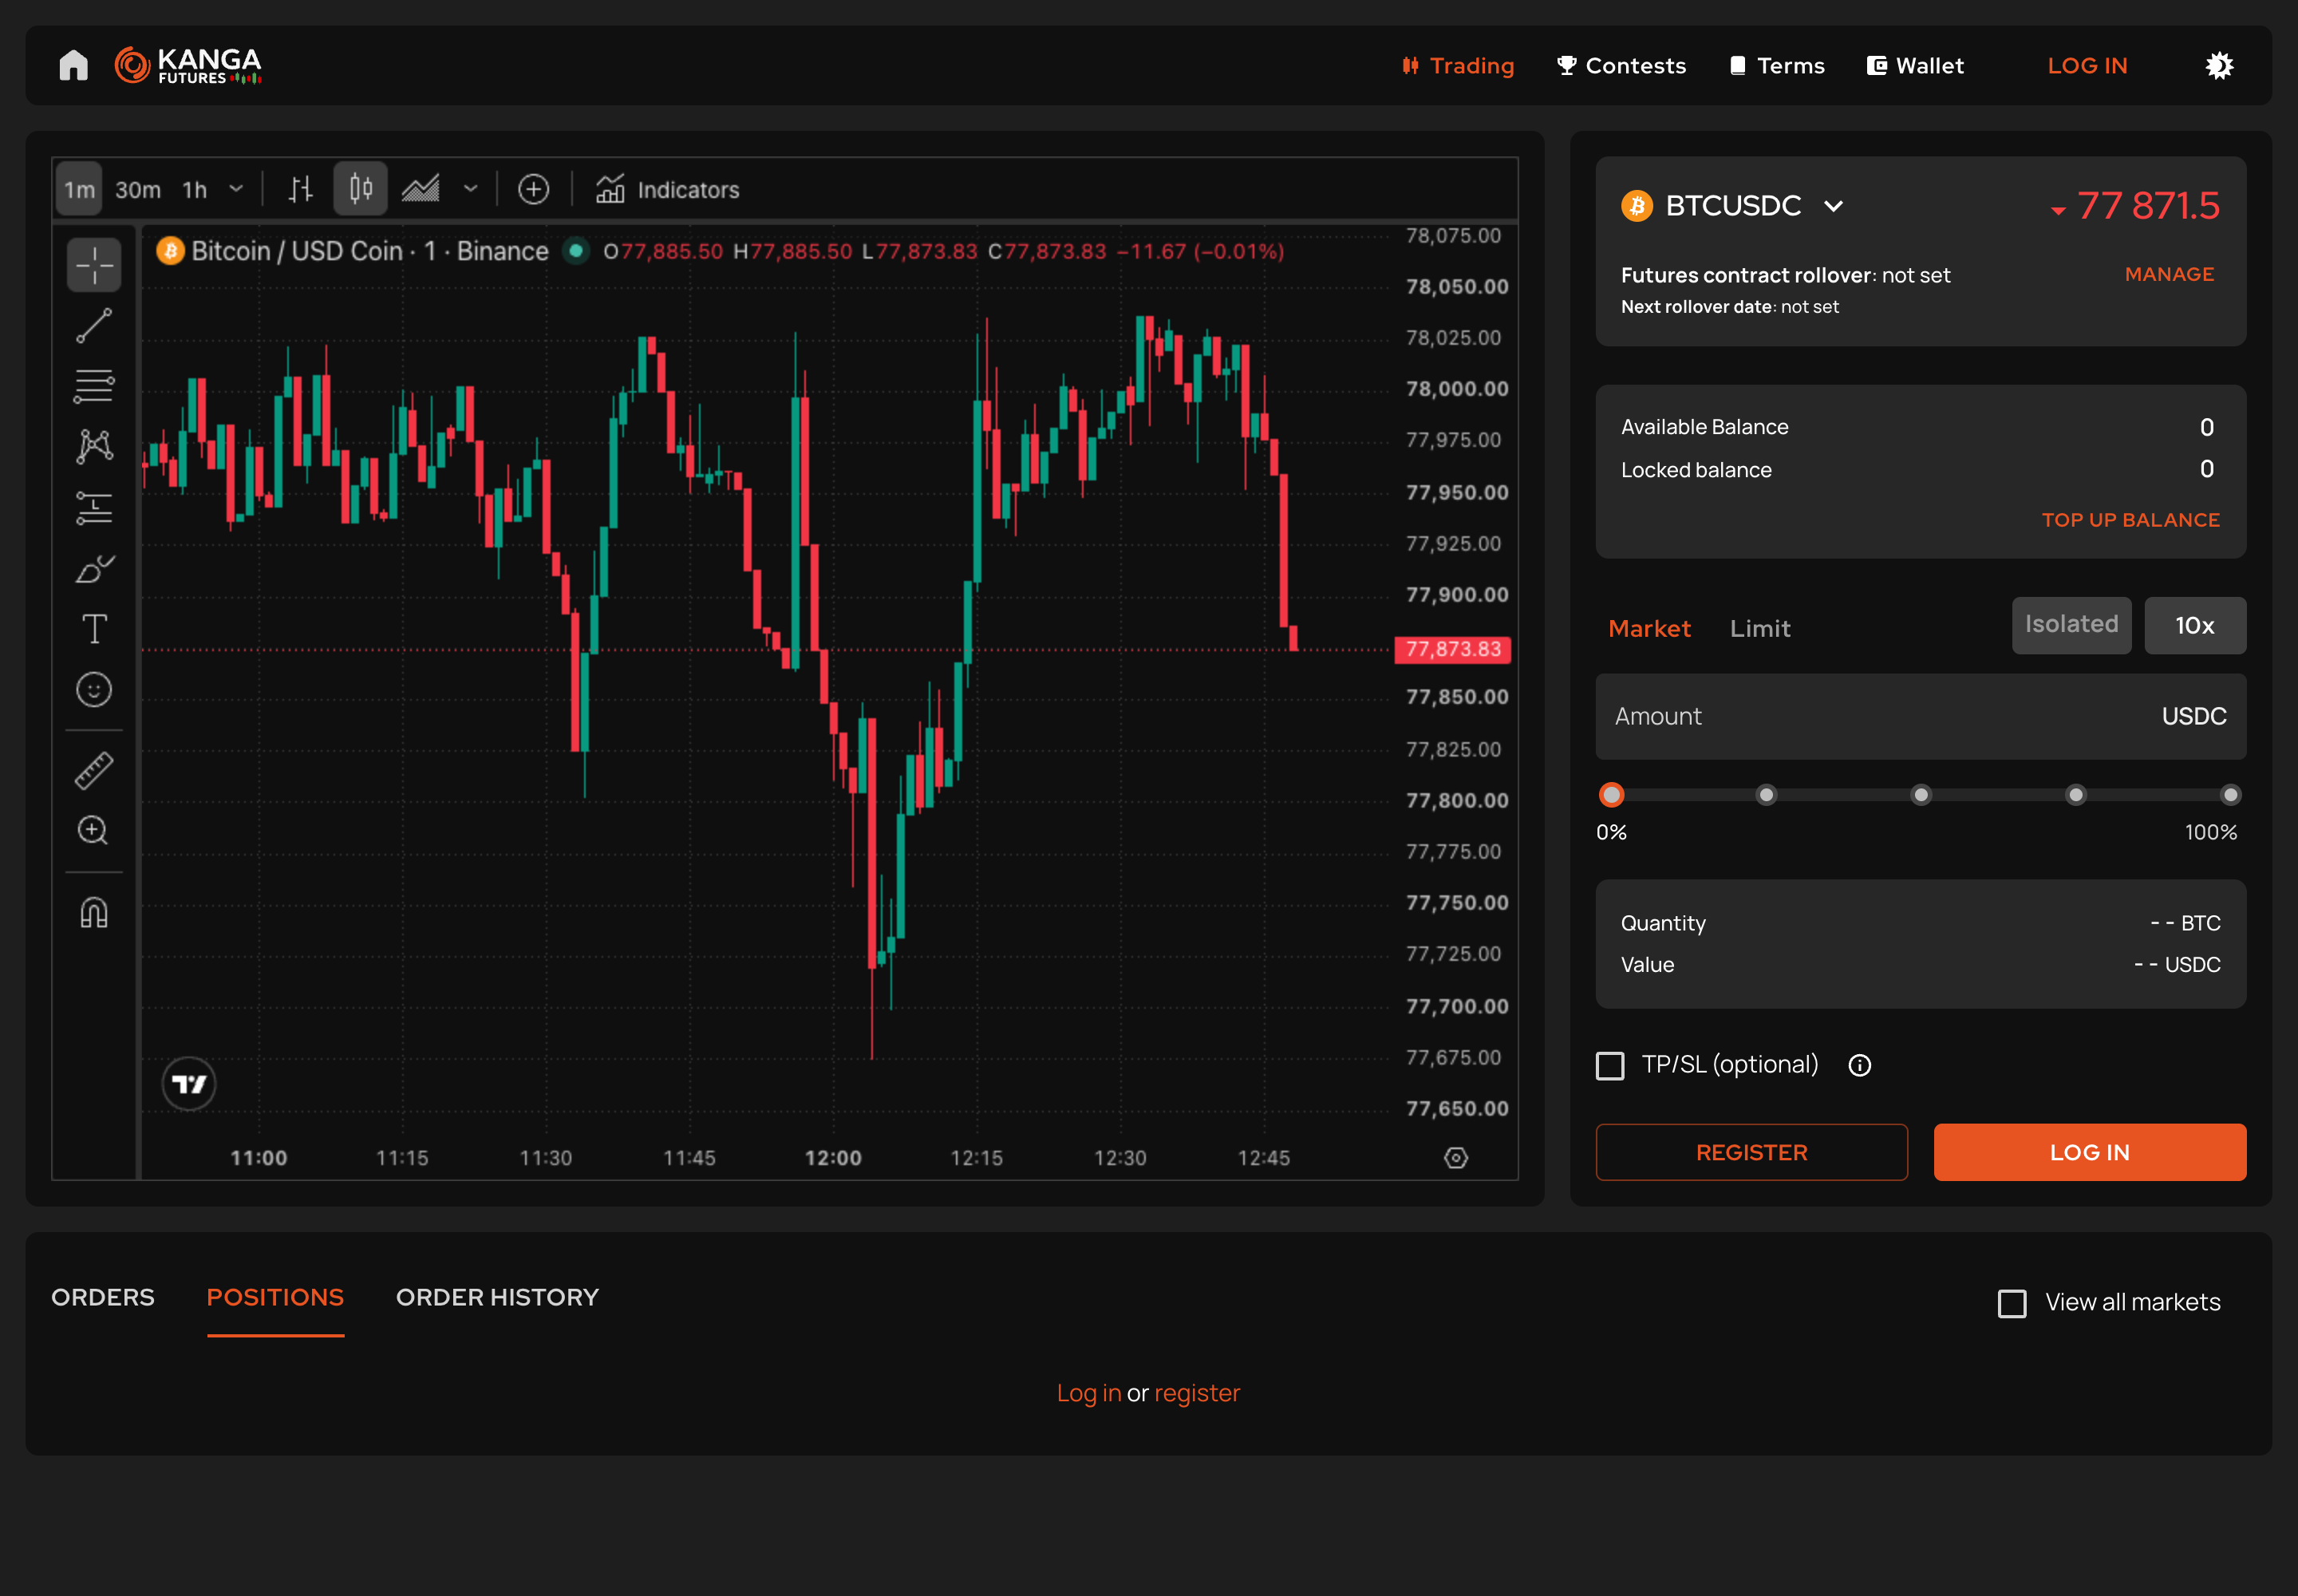Click the 'register' link under positions
2298x1596 pixels.
point(1196,1394)
